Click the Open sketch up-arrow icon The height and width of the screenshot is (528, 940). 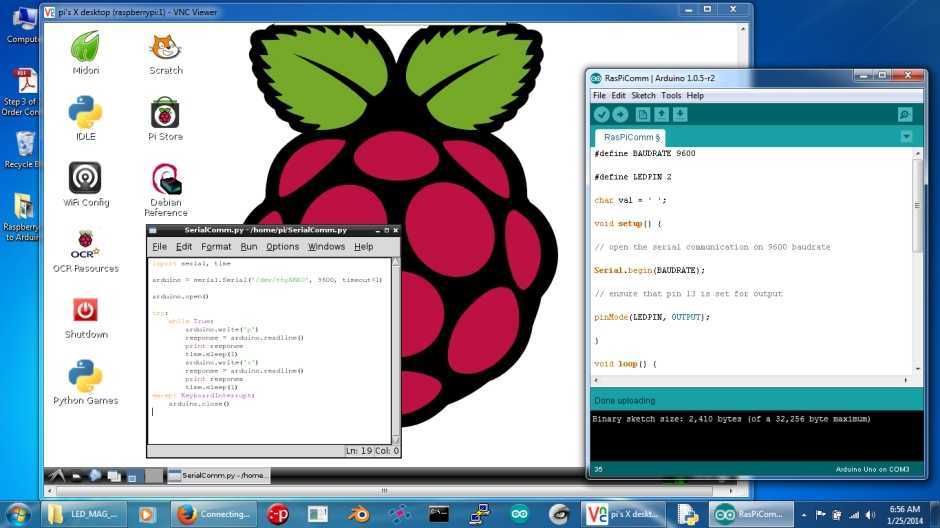click(x=661, y=114)
